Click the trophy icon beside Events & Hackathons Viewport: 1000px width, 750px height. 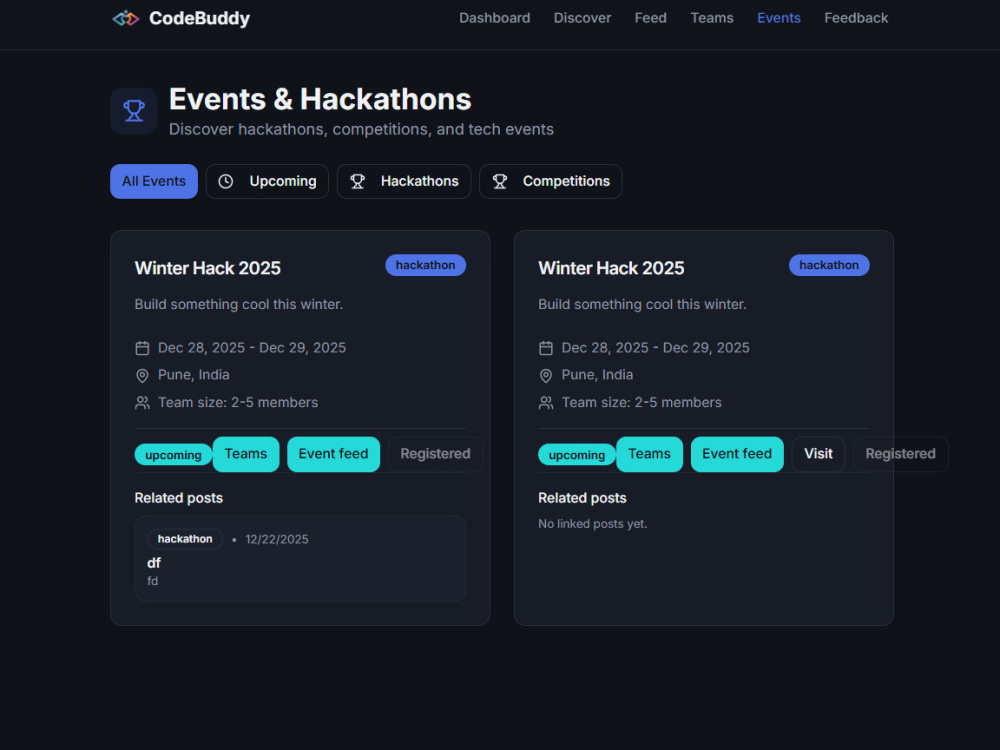click(x=133, y=111)
